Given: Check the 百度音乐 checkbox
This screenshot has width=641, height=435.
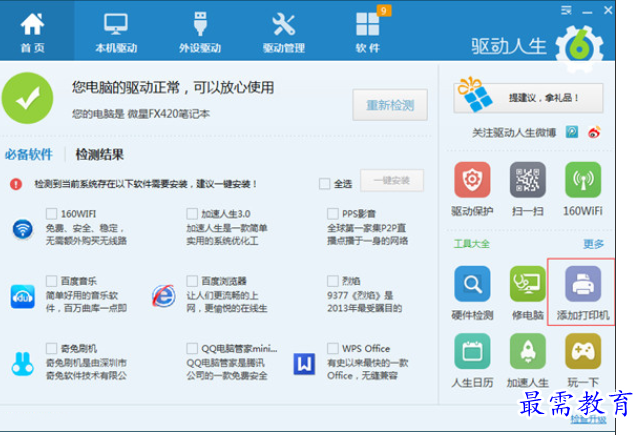Looking at the screenshot, I should click(x=52, y=281).
